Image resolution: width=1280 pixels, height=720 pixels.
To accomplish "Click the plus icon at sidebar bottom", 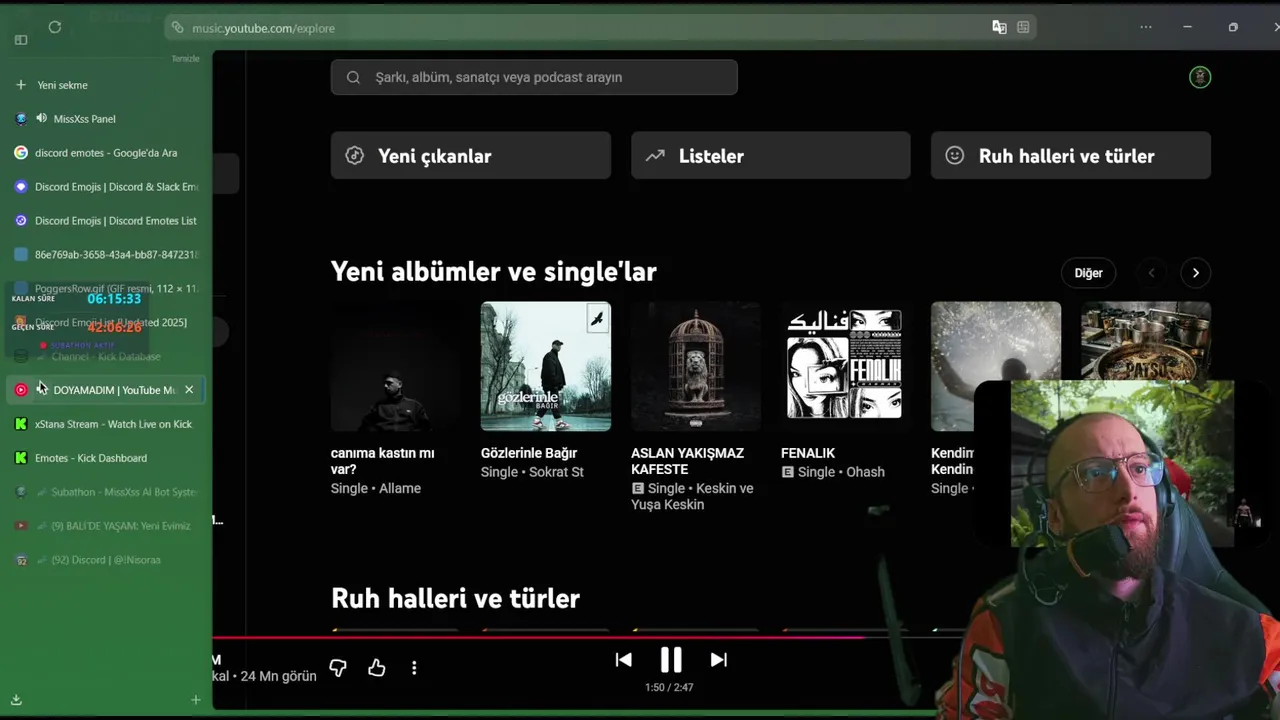I will tap(196, 700).
